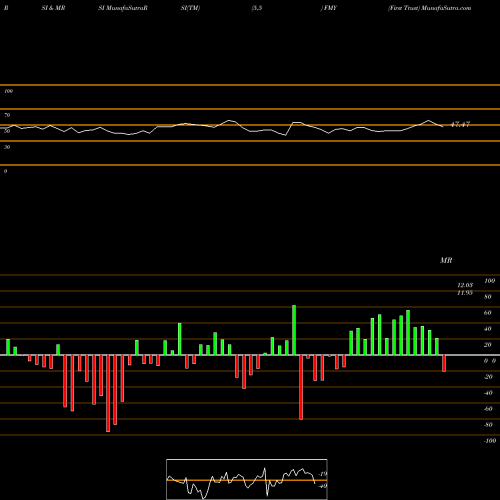Click the '60' axis label on MR chart
Image resolution: width=500 pixels, height=500 pixels.
pyautogui.click(x=488, y=313)
